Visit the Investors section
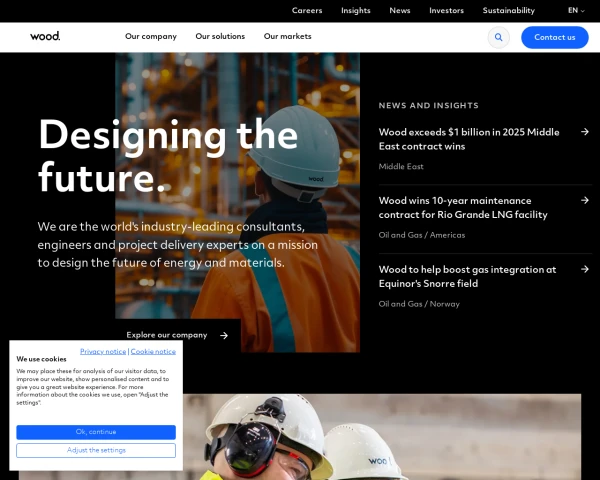 click(x=446, y=10)
